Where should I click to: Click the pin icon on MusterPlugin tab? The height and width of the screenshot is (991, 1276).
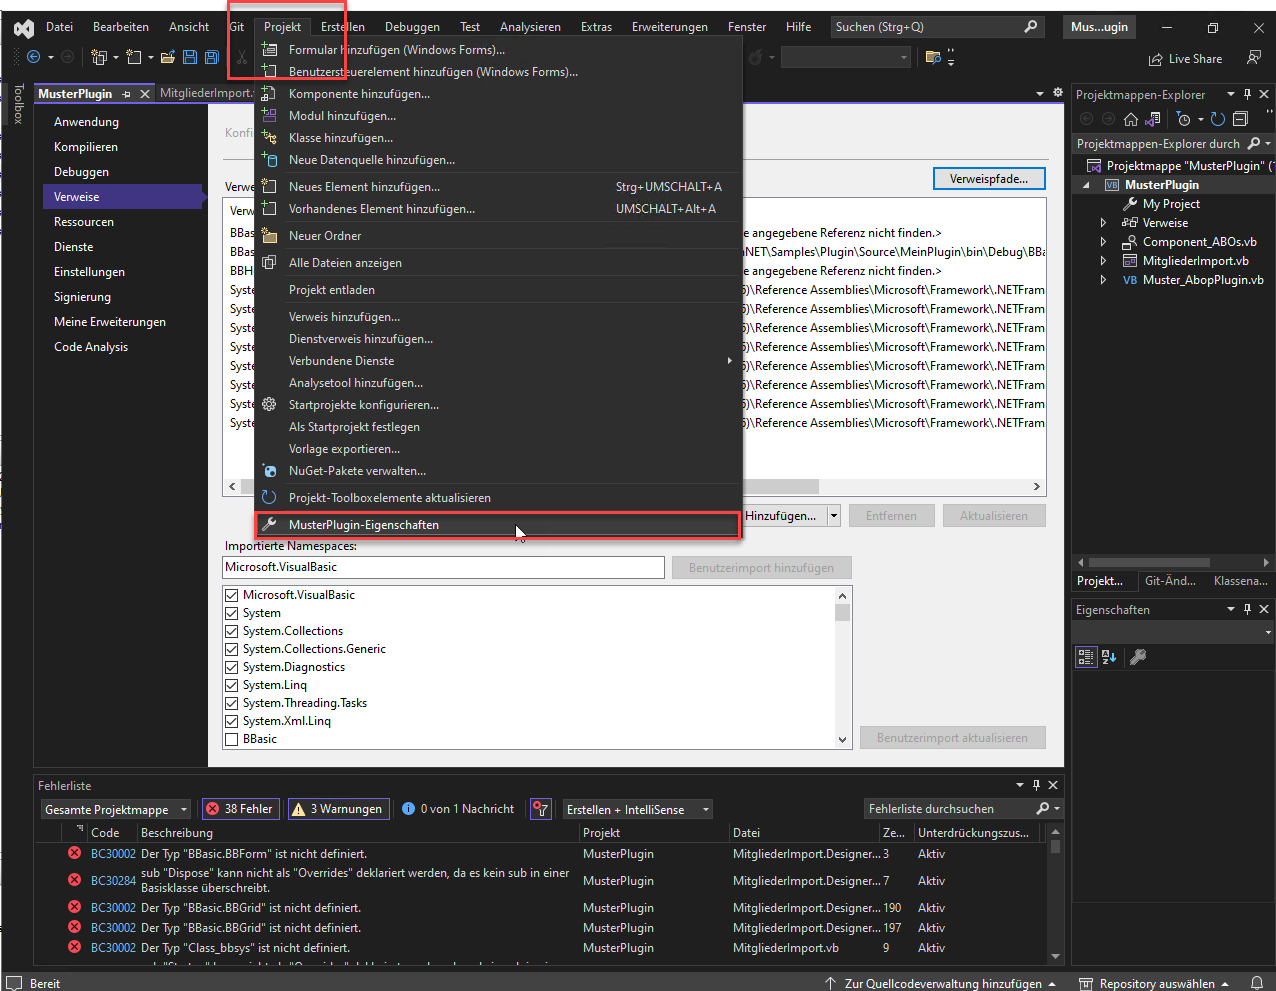[x=126, y=94]
